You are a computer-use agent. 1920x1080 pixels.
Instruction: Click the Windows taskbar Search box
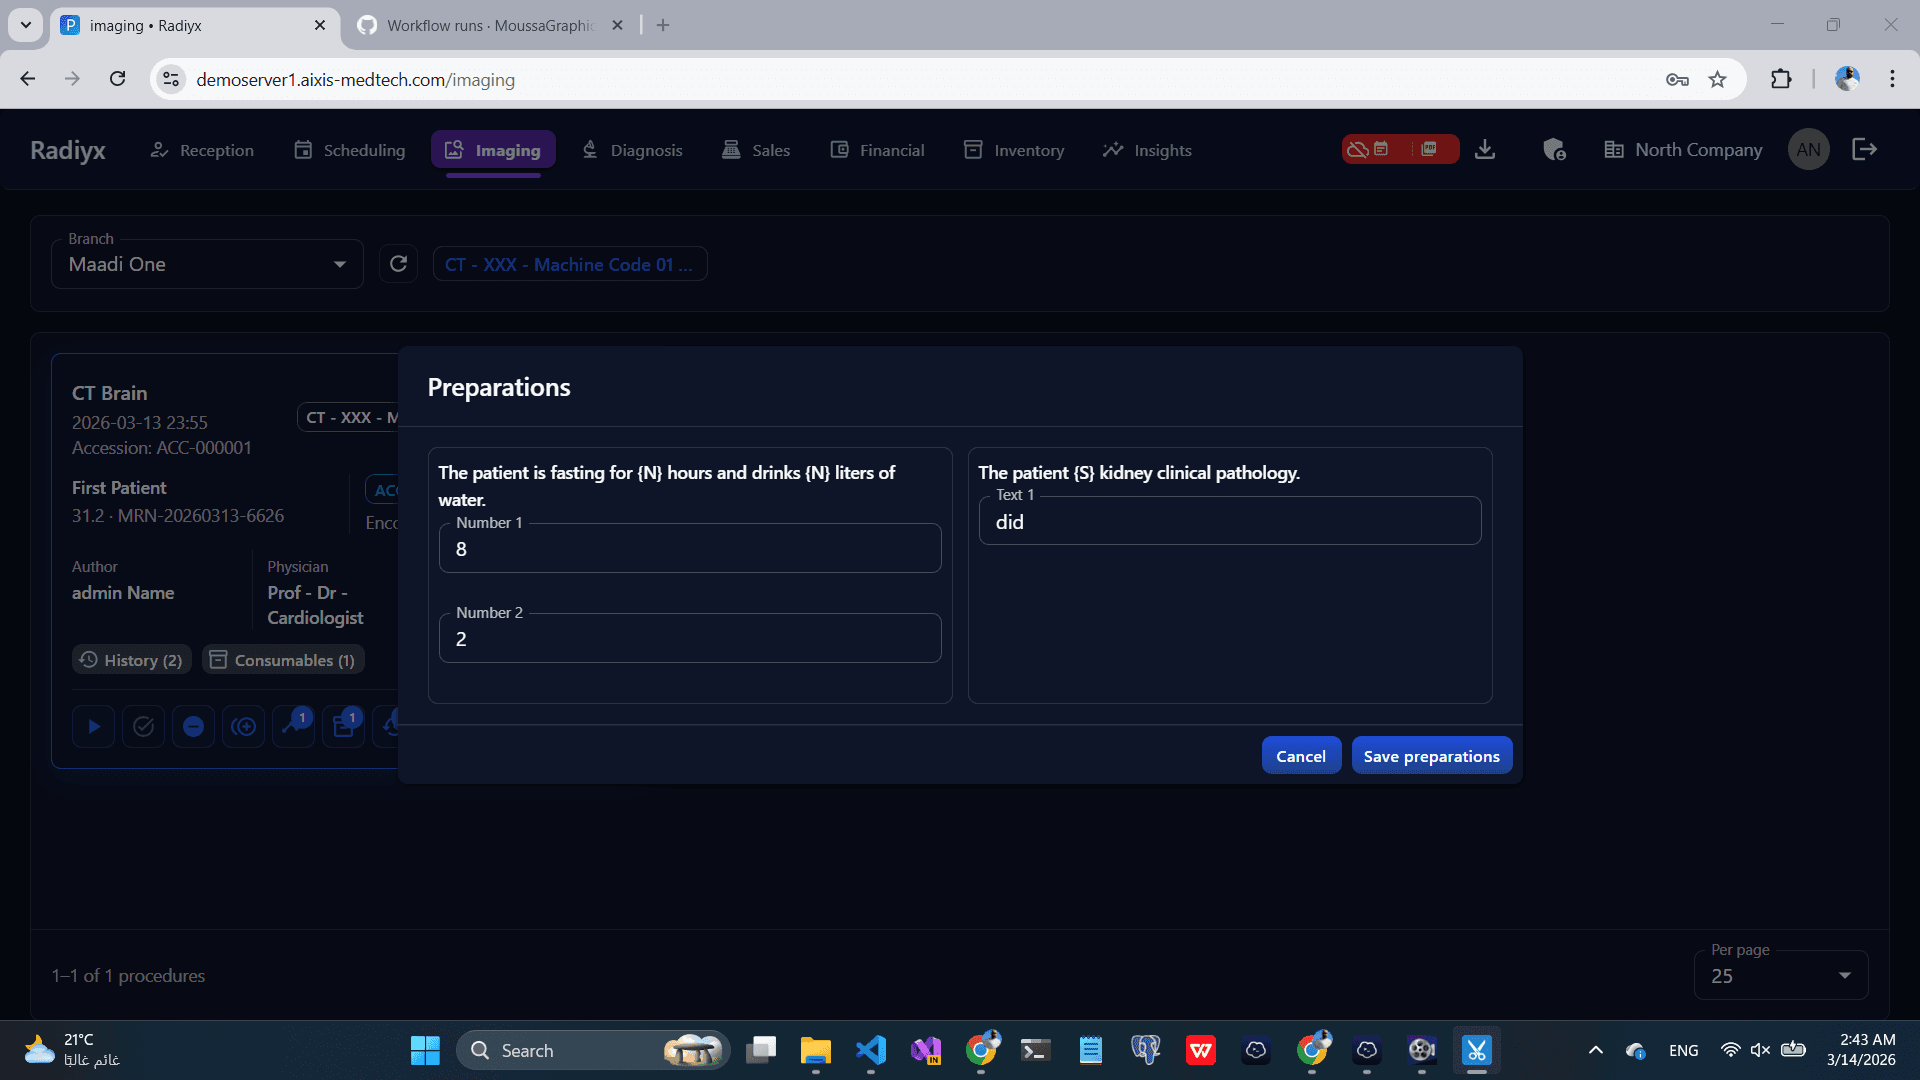pyautogui.click(x=592, y=1050)
